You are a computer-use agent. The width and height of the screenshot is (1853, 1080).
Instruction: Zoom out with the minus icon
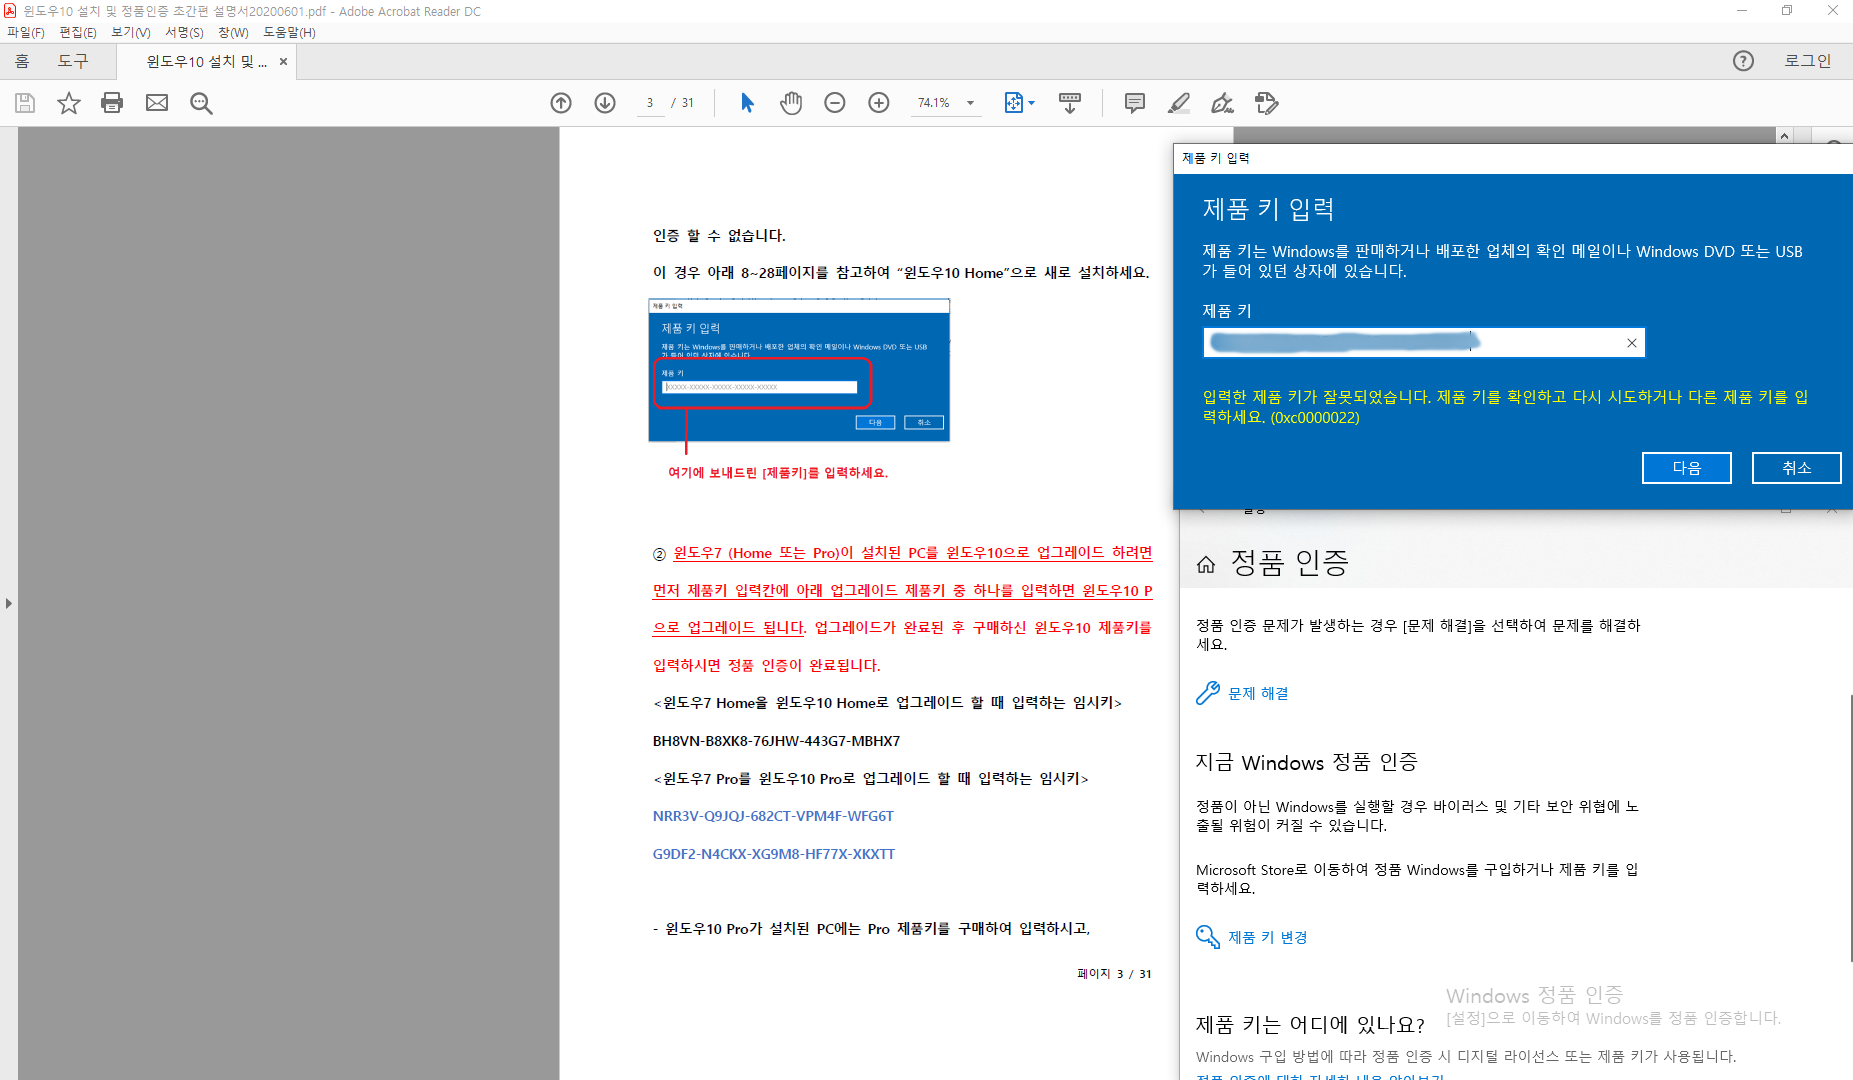[835, 103]
